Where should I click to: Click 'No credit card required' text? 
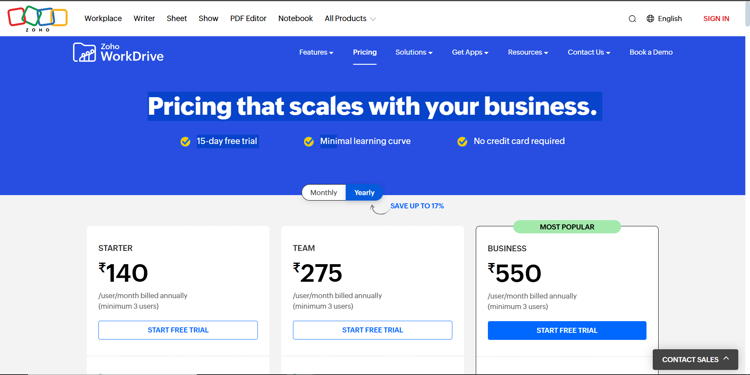pyautogui.click(x=519, y=141)
